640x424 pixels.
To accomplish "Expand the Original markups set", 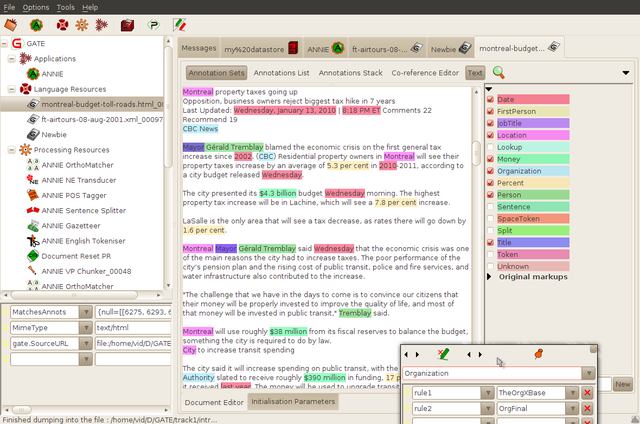I will pyautogui.click(x=489, y=277).
